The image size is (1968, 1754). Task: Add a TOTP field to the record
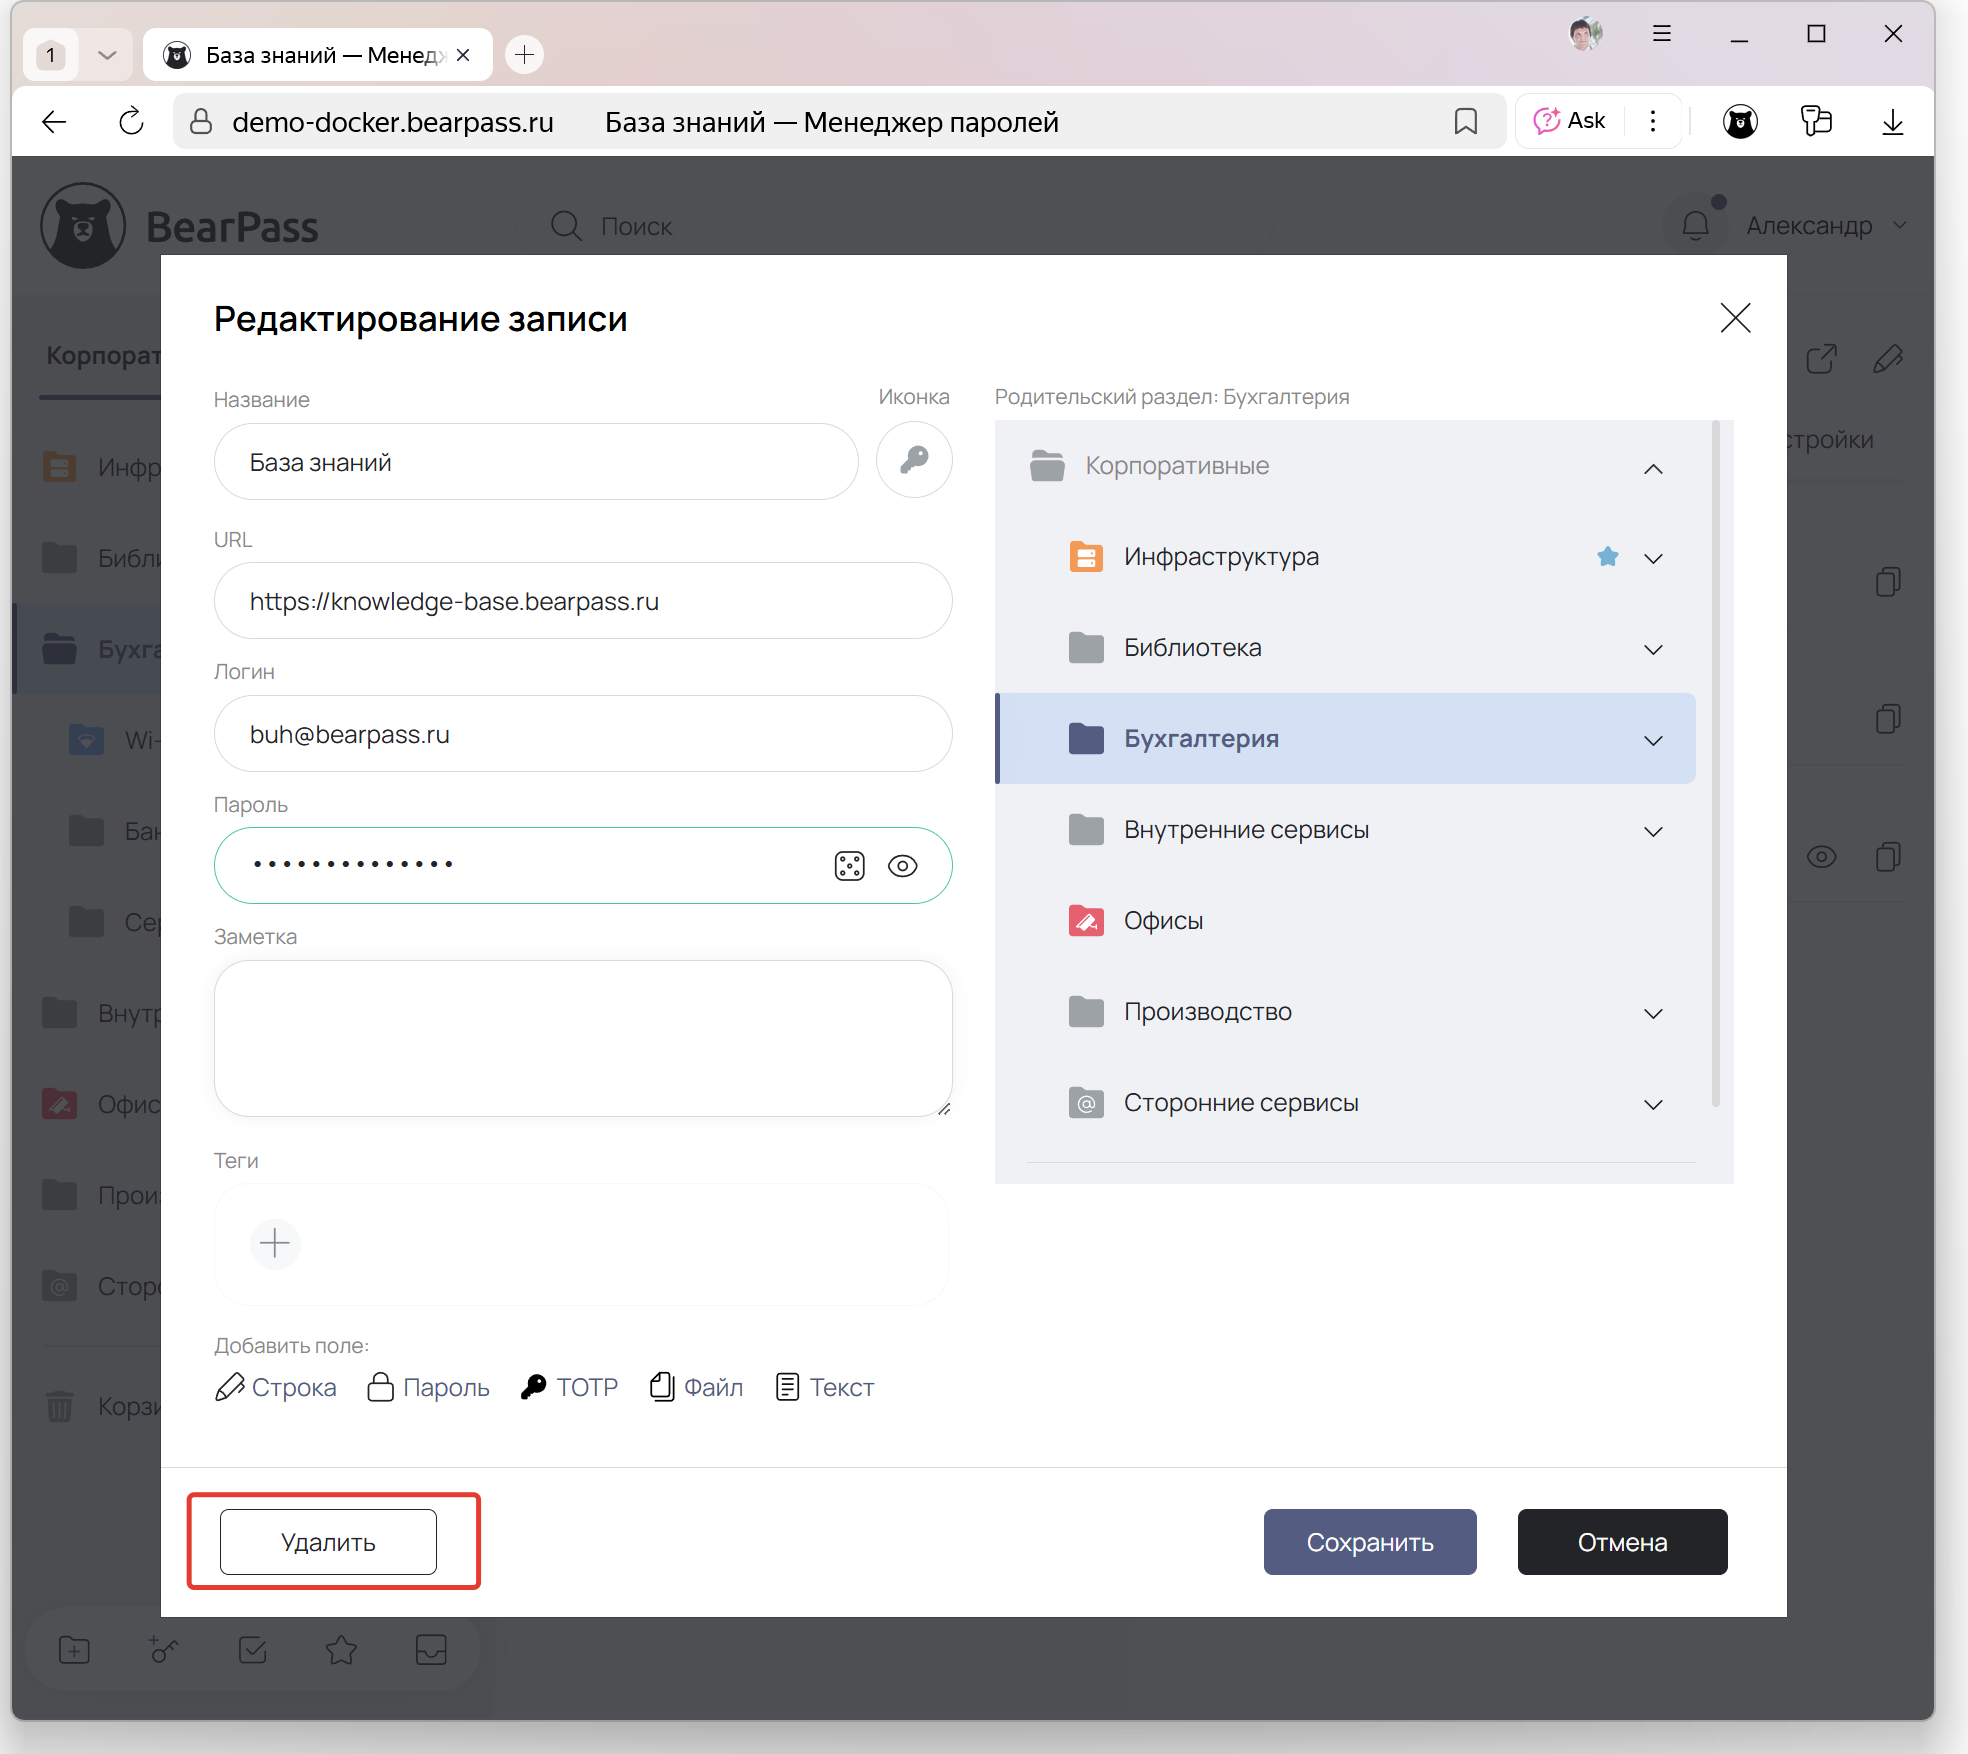coord(568,1387)
